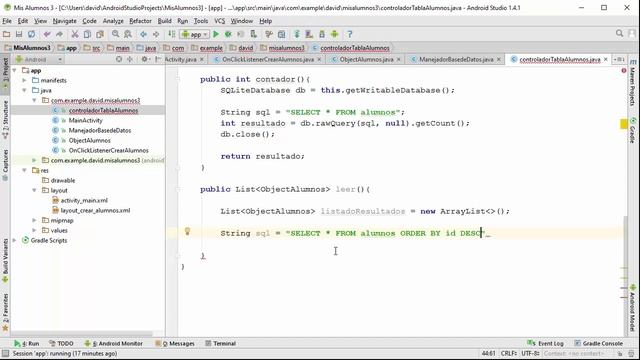Click the navigate Forward arrow icon
This screenshot has width=640, height=360.
(156, 34)
